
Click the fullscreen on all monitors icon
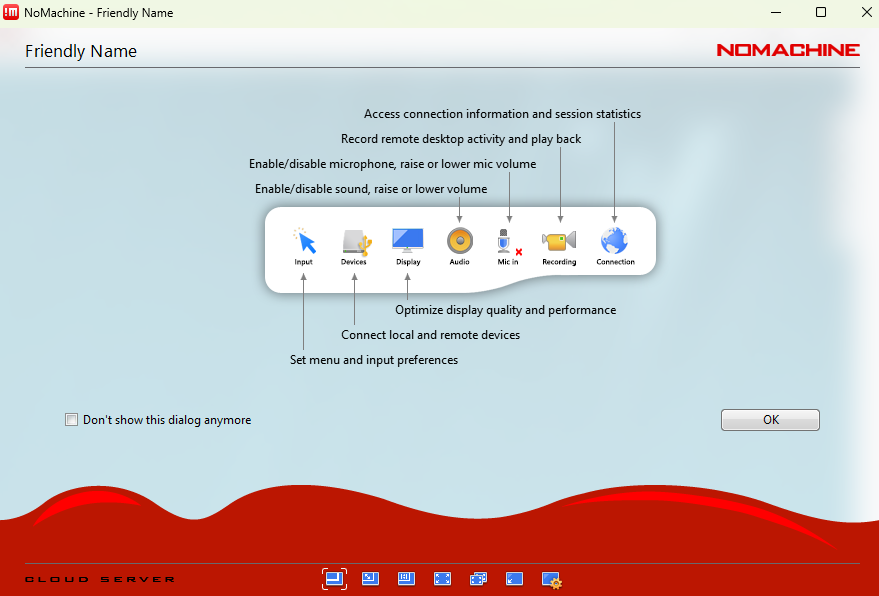tap(478, 578)
